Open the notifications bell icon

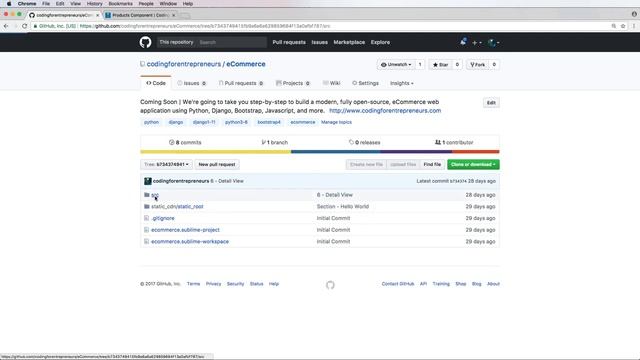pyautogui.click(x=463, y=42)
